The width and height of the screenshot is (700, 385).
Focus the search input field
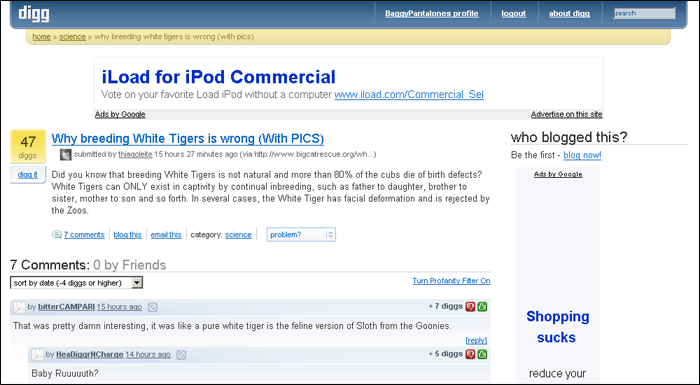(644, 13)
